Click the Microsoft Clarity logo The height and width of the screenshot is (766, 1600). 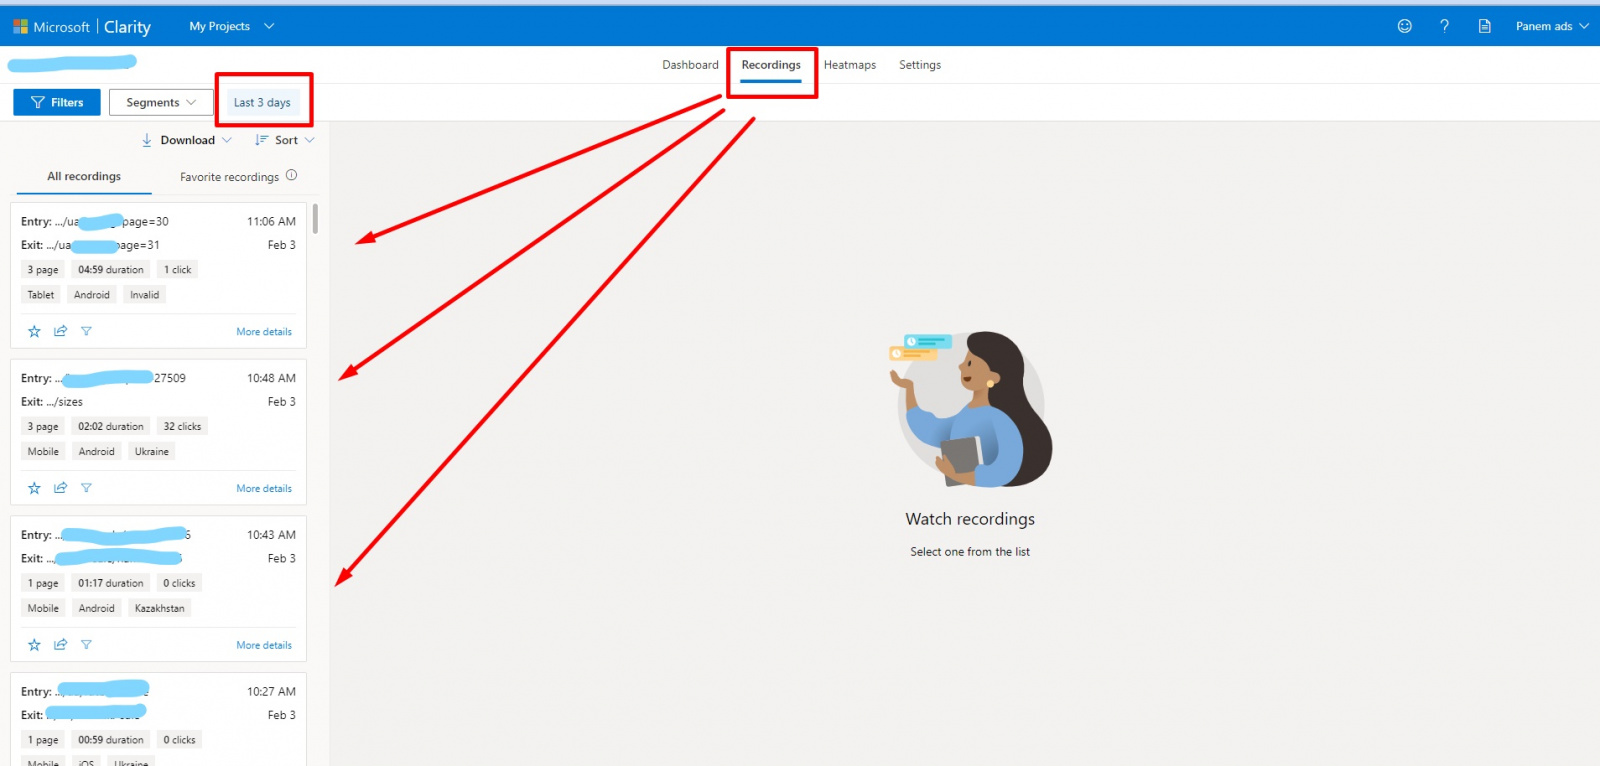[x=82, y=27]
